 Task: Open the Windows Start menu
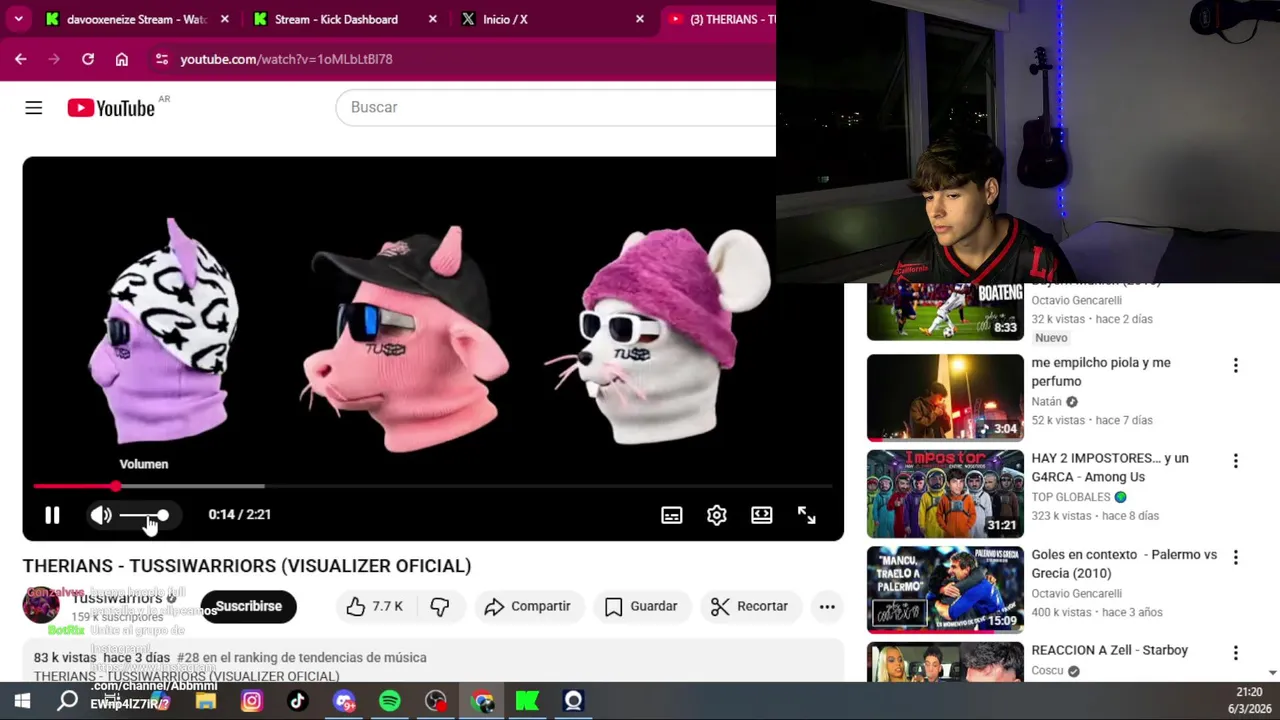[x=22, y=701]
